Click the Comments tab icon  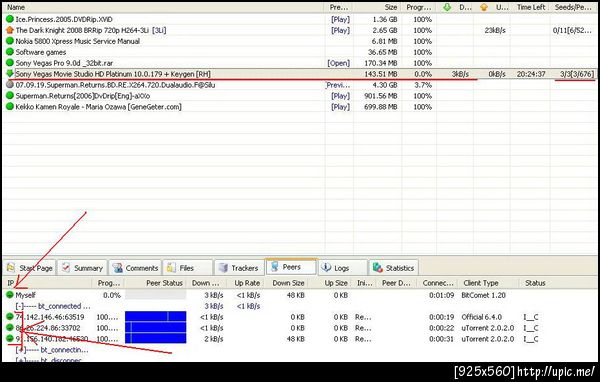(117, 268)
